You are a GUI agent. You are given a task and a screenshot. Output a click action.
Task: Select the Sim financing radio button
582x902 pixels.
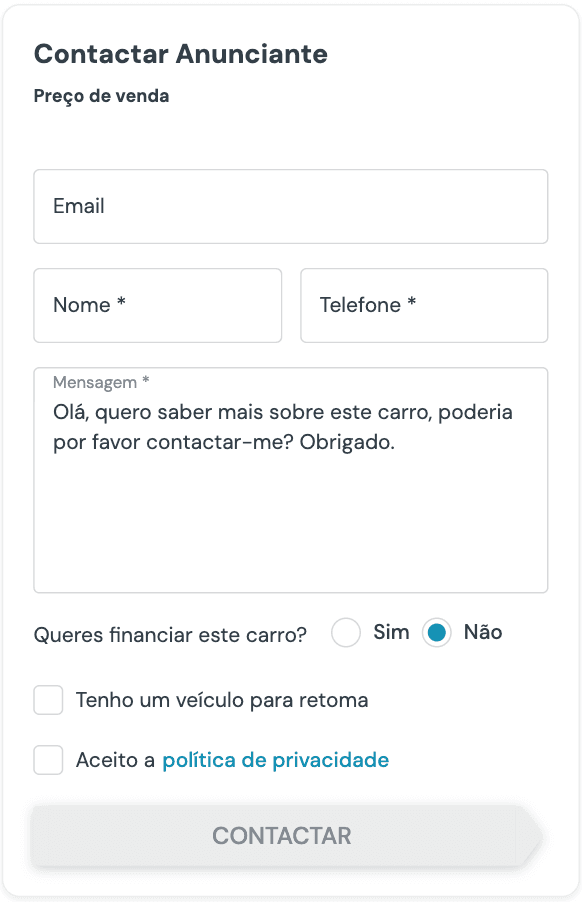click(x=345, y=633)
